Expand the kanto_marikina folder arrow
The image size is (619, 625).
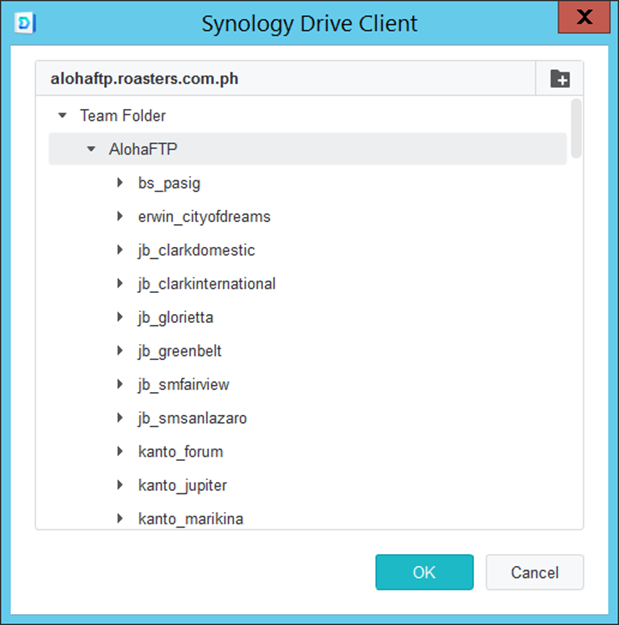tap(120, 518)
